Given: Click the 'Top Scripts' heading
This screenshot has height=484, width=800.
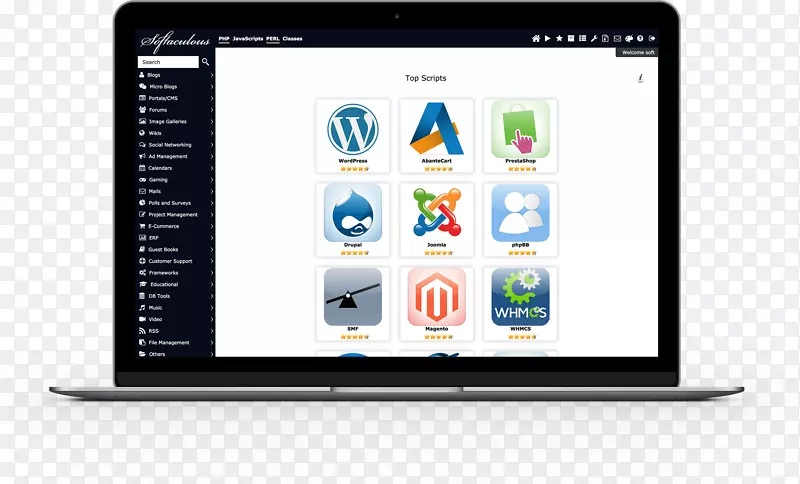Looking at the screenshot, I should click(x=426, y=78).
